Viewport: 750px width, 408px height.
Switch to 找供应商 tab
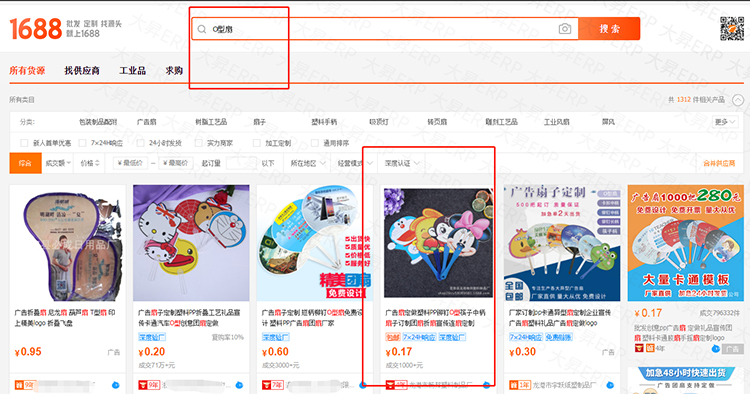coord(82,70)
